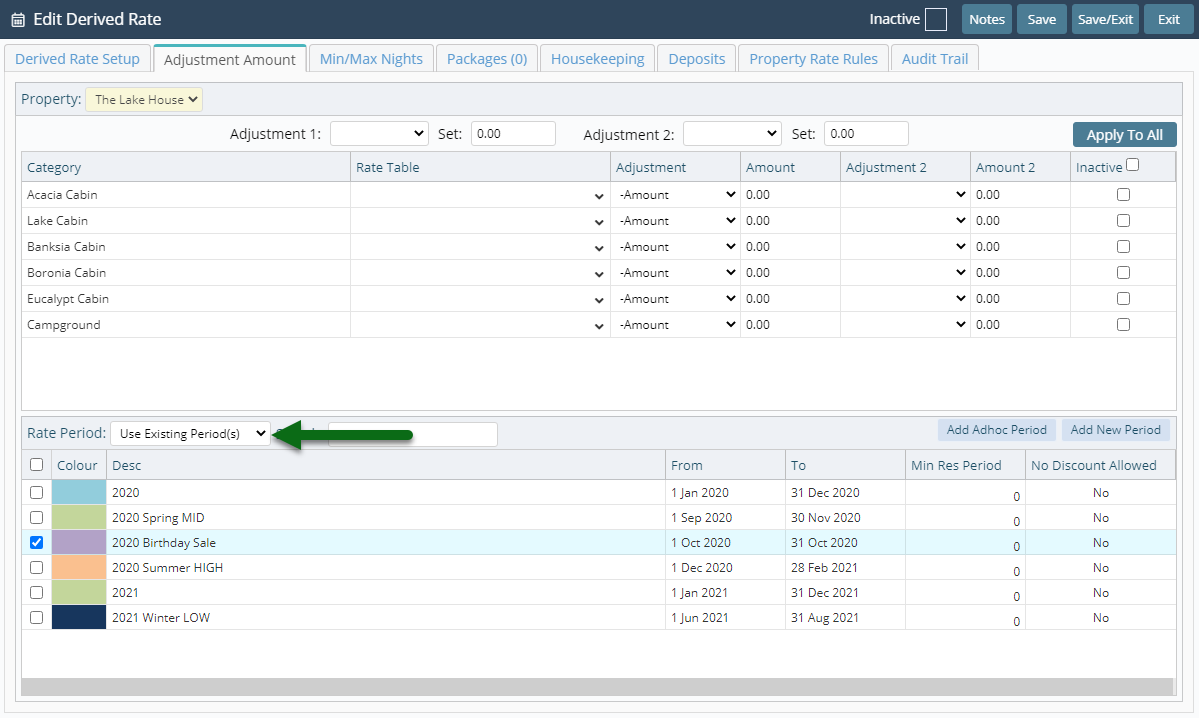1199x718 pixels.
Task: Open the Min/Max Nights tab
Action: coord(371,59)
